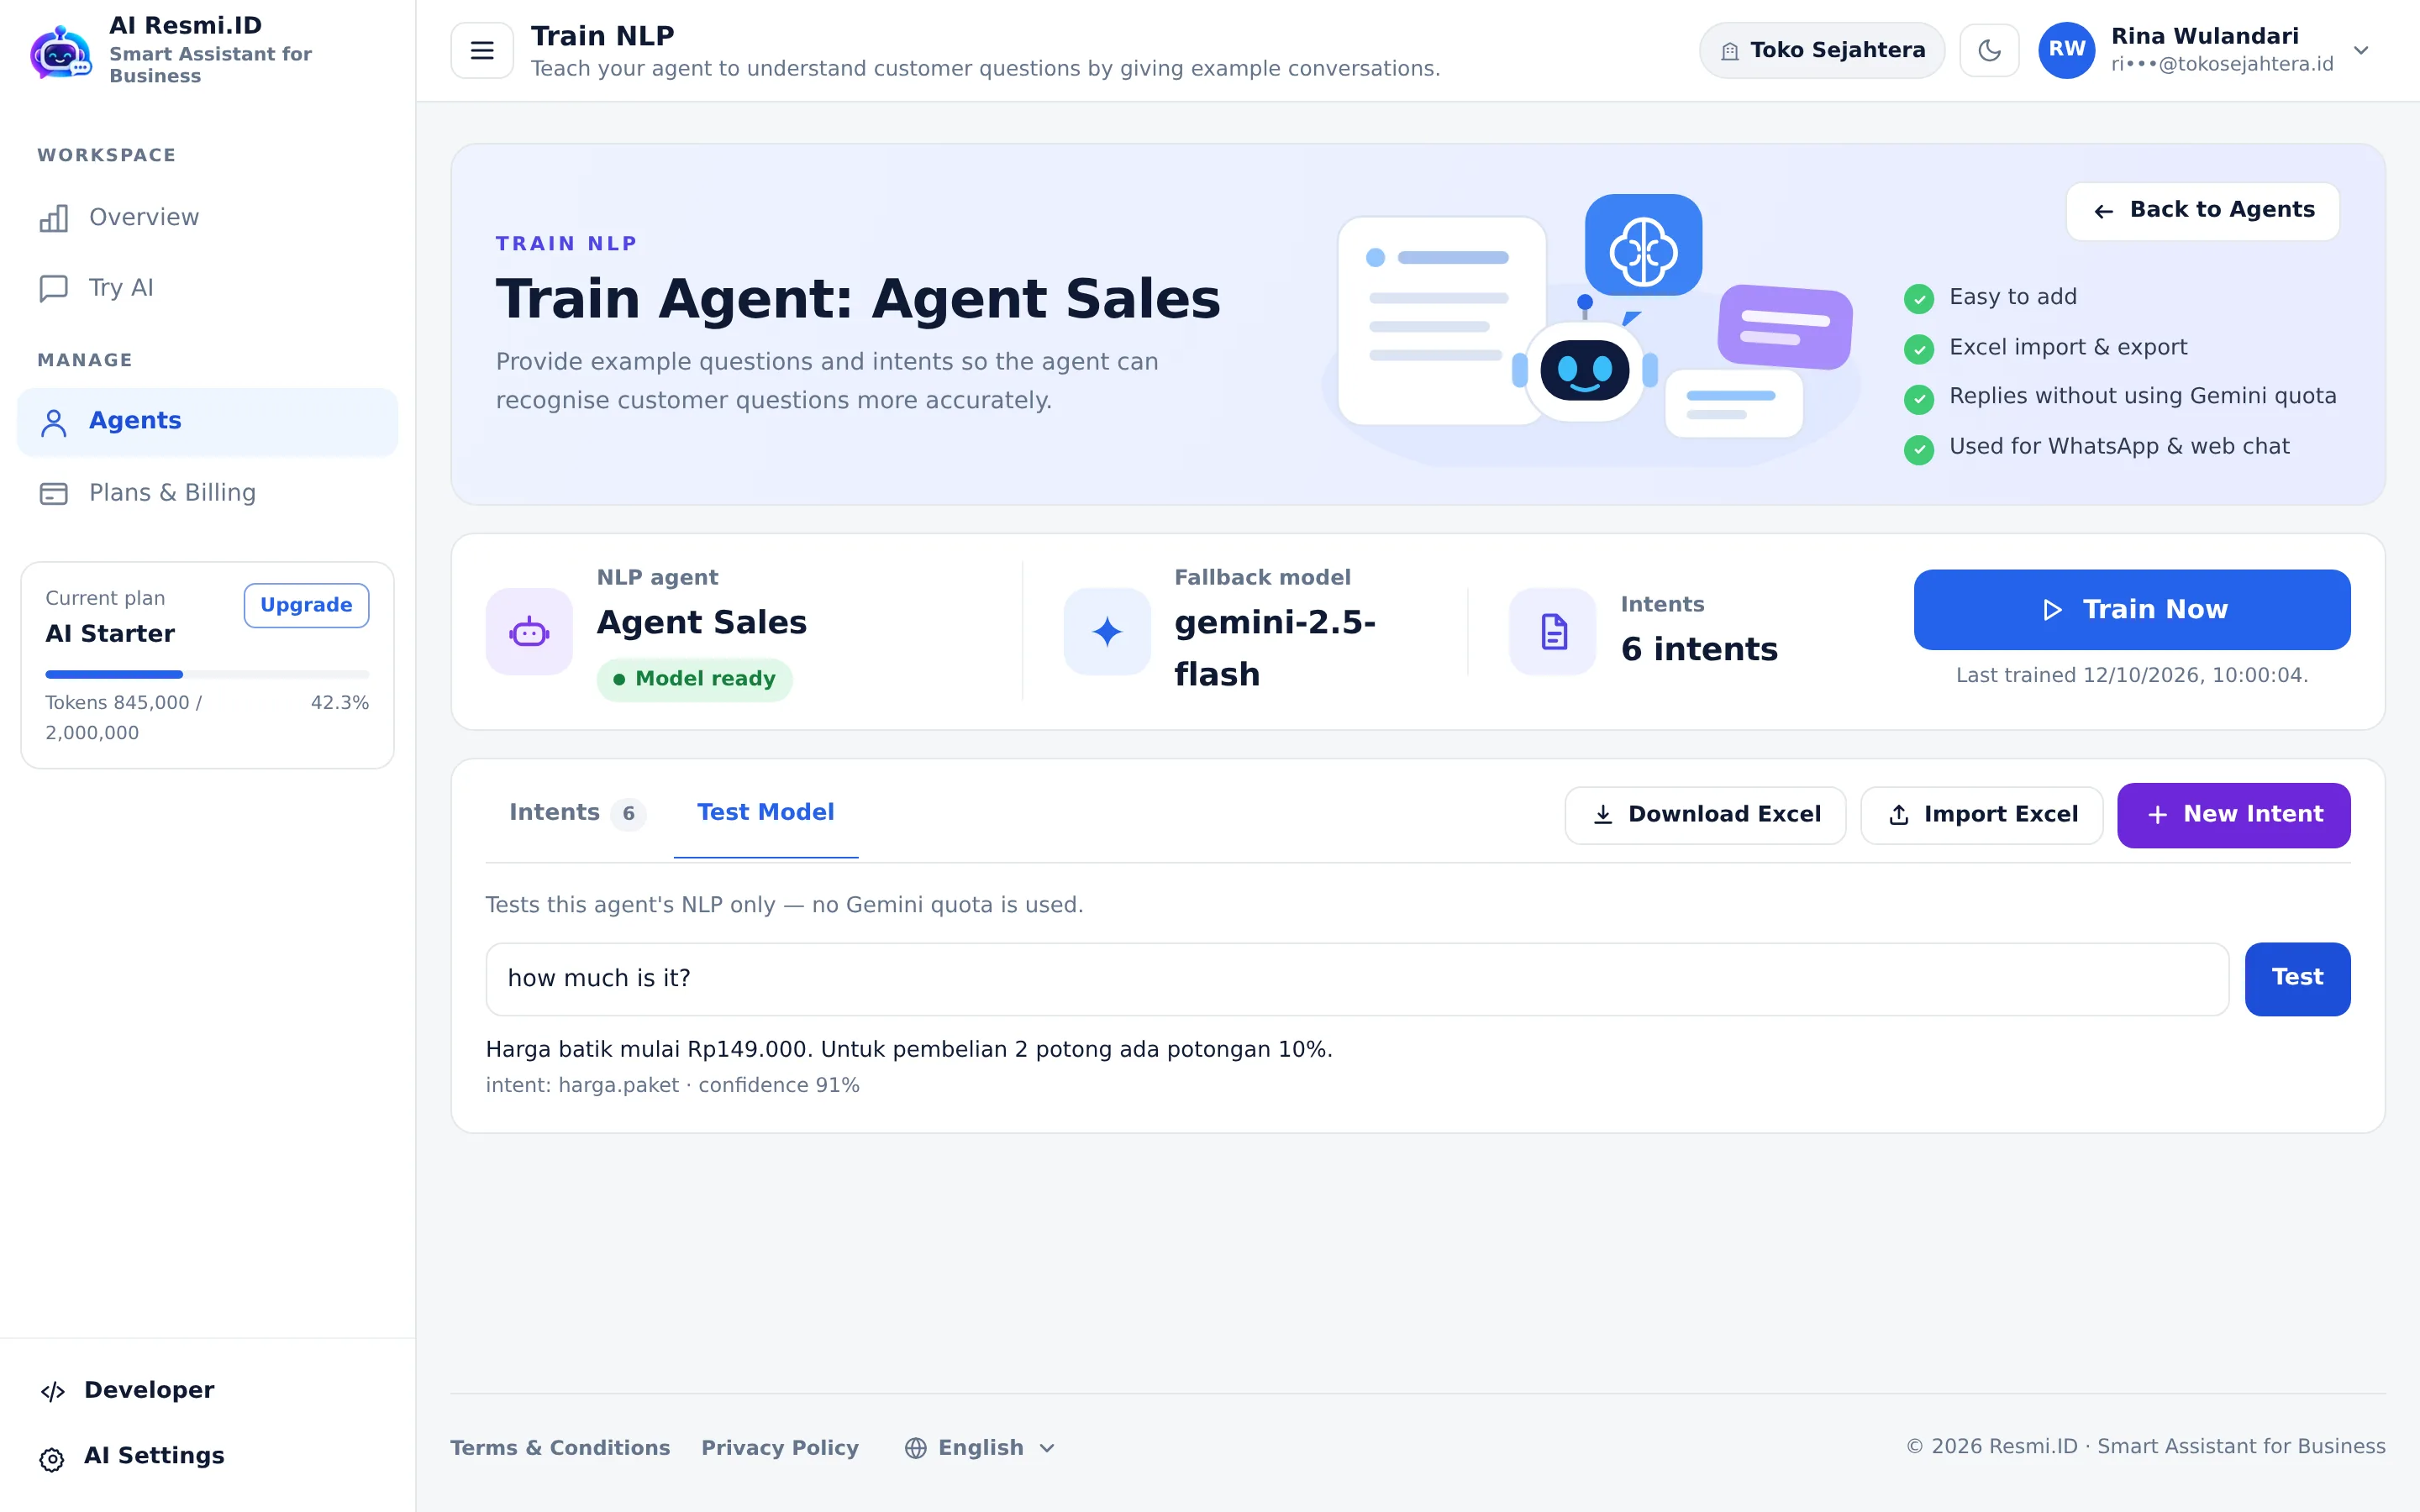Download intents as Excel
The height and width of the screenshot is (1512, 2420).
pyautogui.click(x=1705, y=815)
